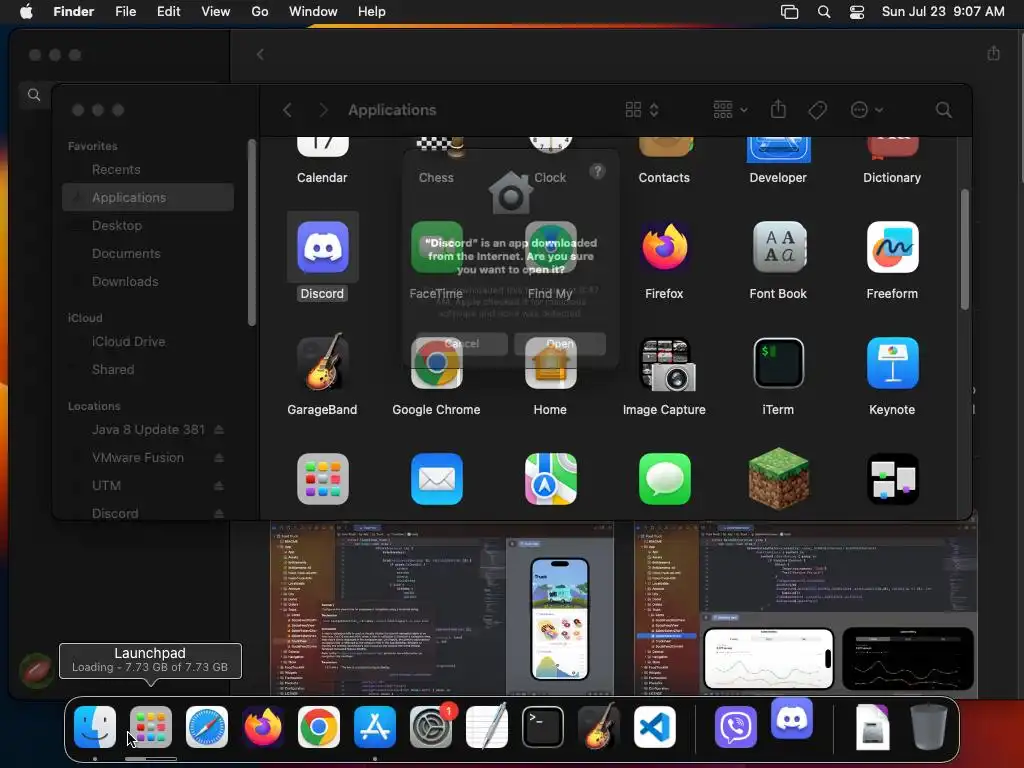Open the Window menu
Screen dimensions: 1024x768
click(313, 12)
